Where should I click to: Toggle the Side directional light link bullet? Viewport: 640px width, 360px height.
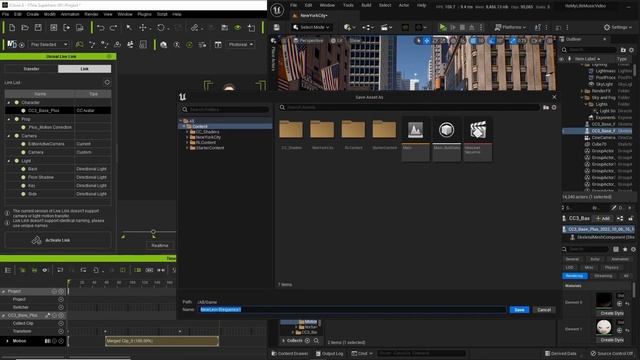point(23,194)
